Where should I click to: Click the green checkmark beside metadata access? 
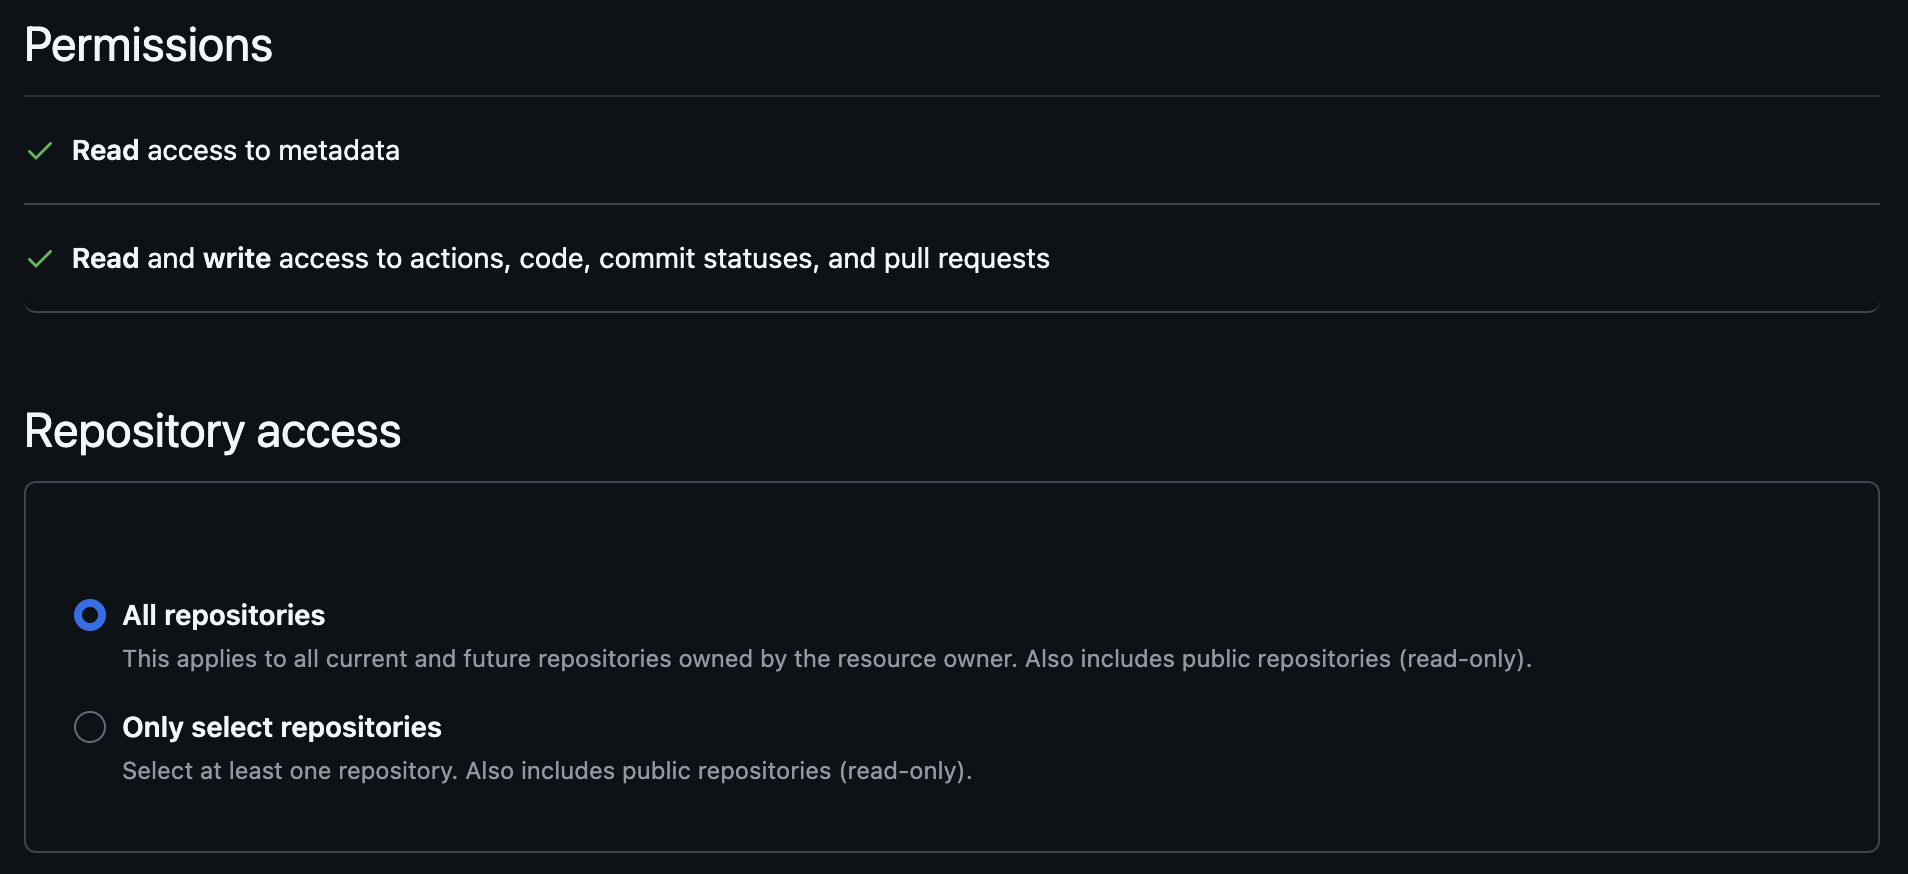pyautogui.click(x=40, y=151)
